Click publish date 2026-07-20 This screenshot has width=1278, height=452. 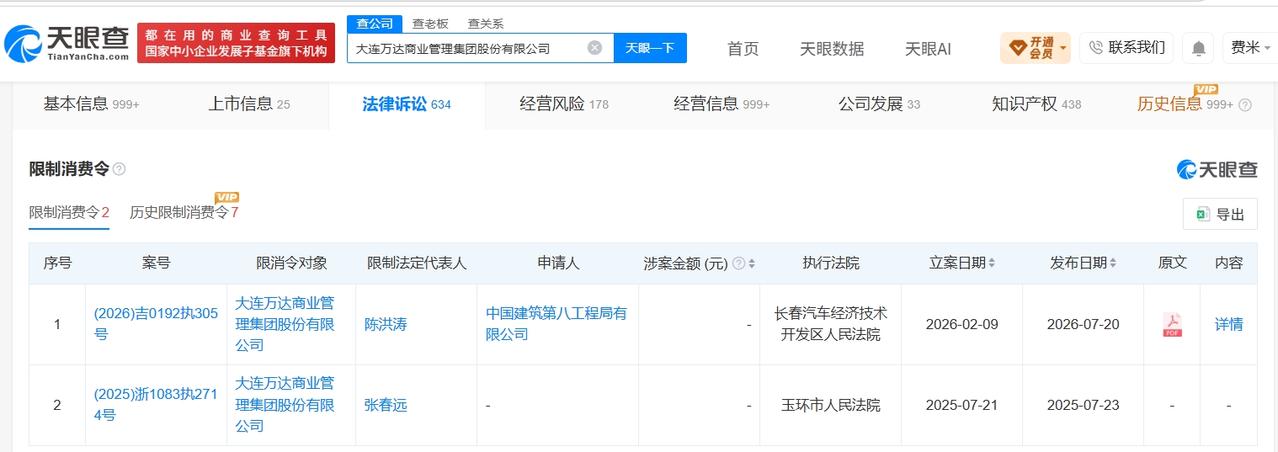point(1083,324)
